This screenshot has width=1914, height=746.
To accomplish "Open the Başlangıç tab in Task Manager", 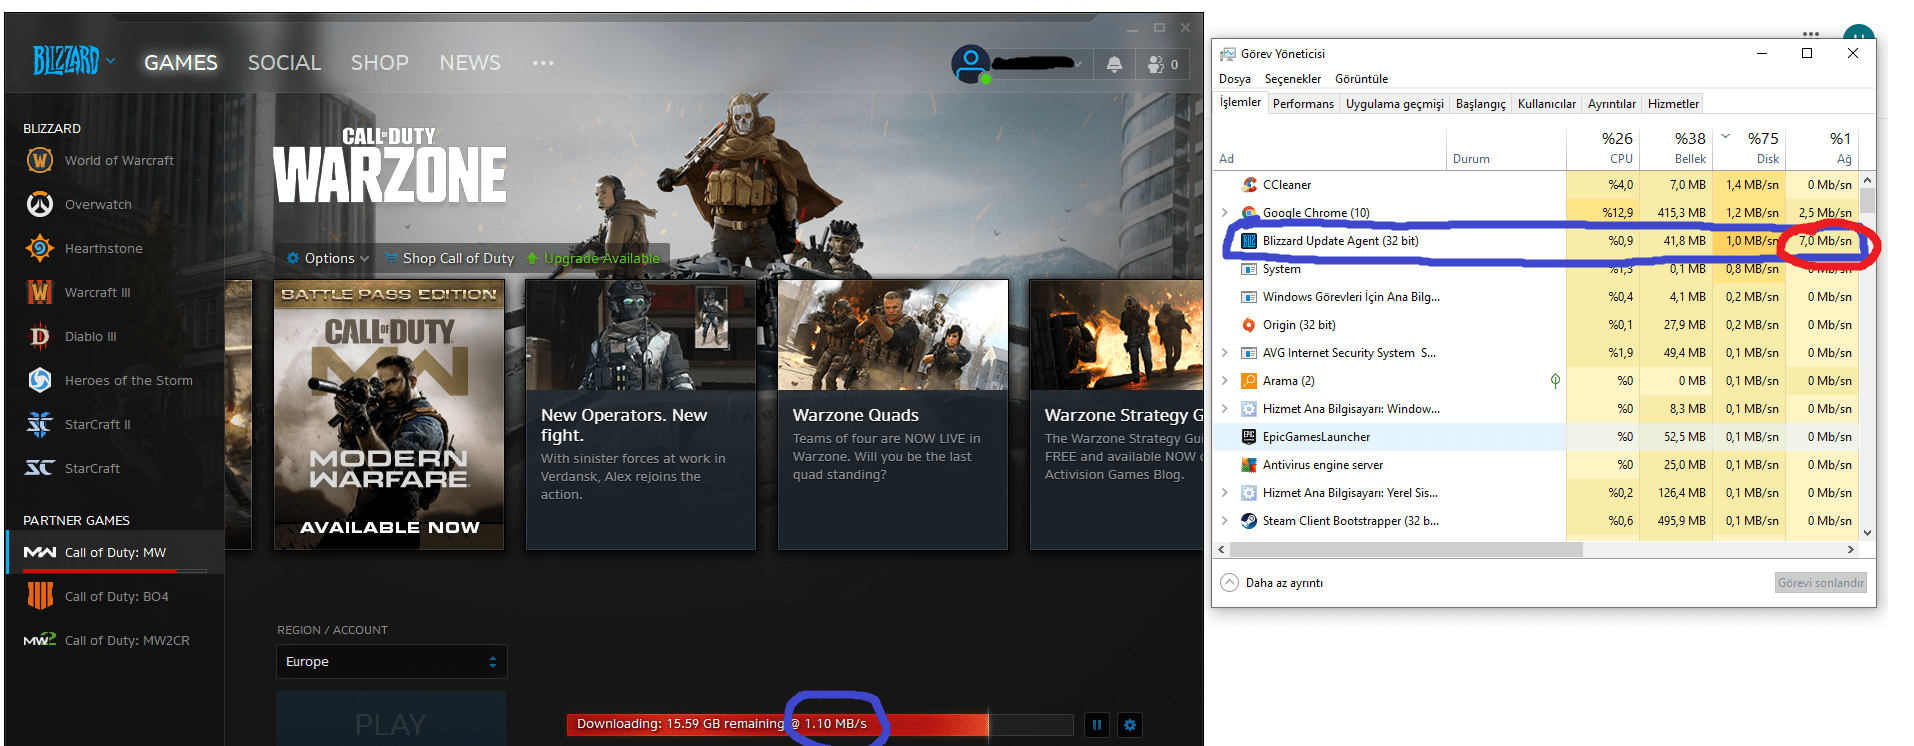I will pyautogui.click(x=1481, y=104).
